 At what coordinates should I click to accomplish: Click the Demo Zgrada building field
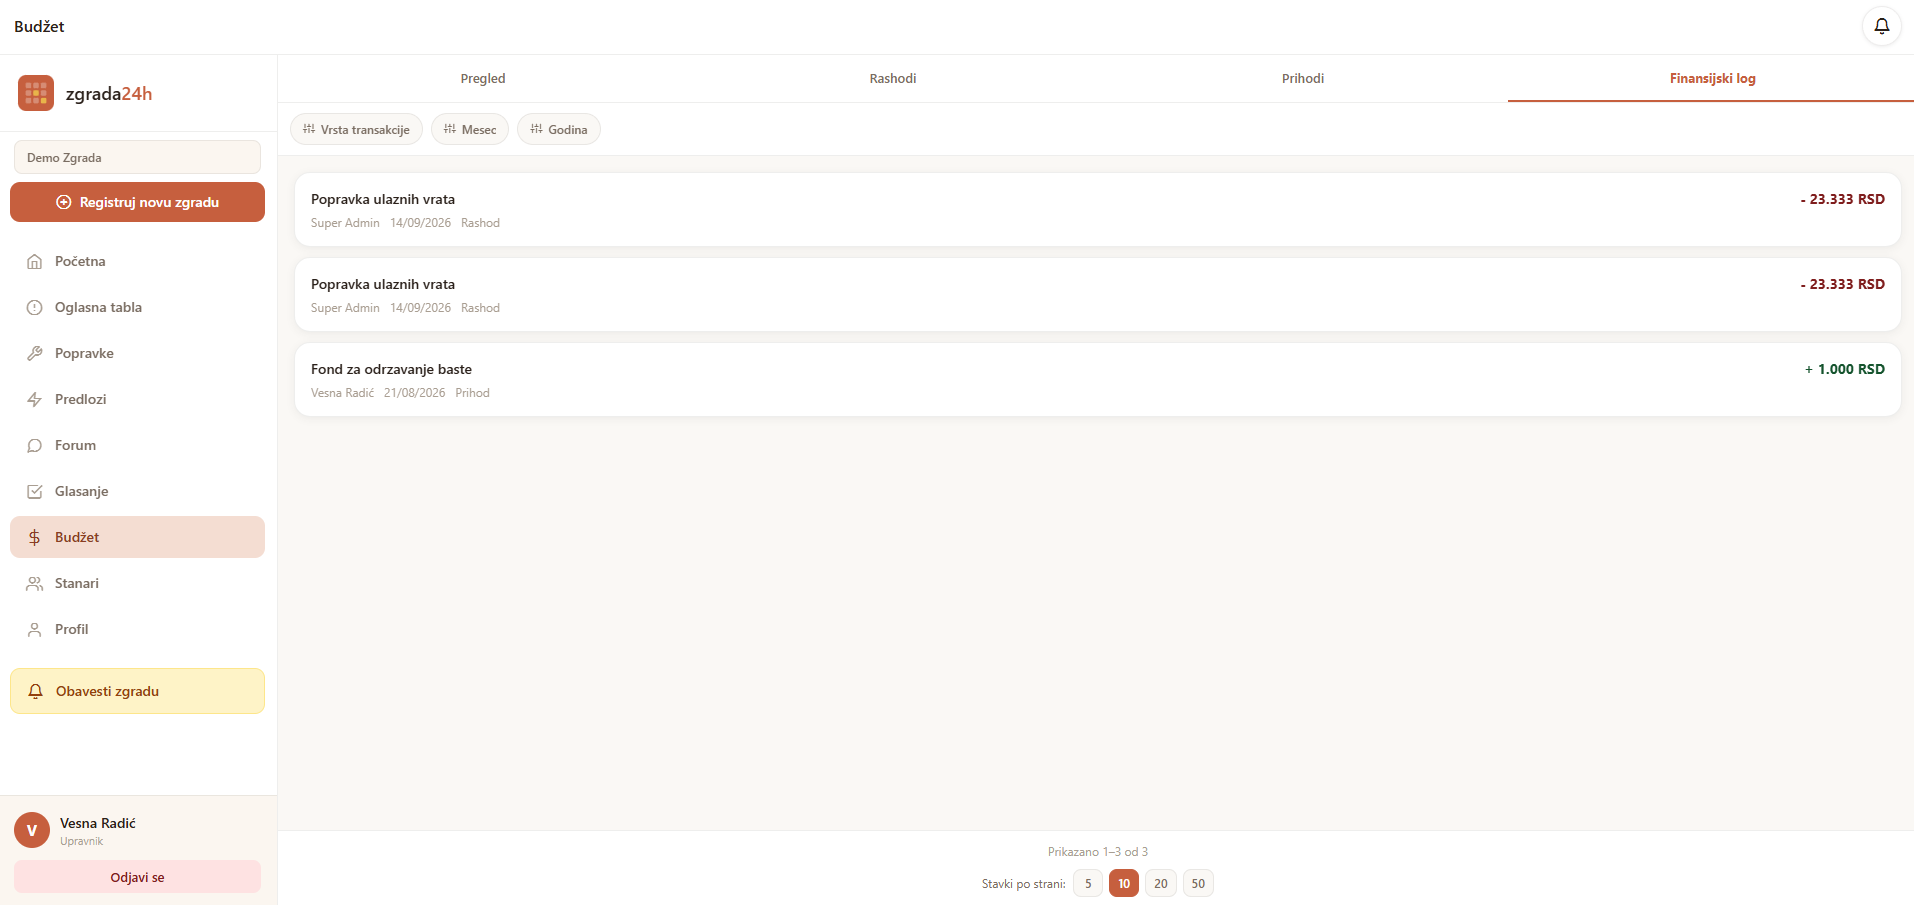[137, 157]
